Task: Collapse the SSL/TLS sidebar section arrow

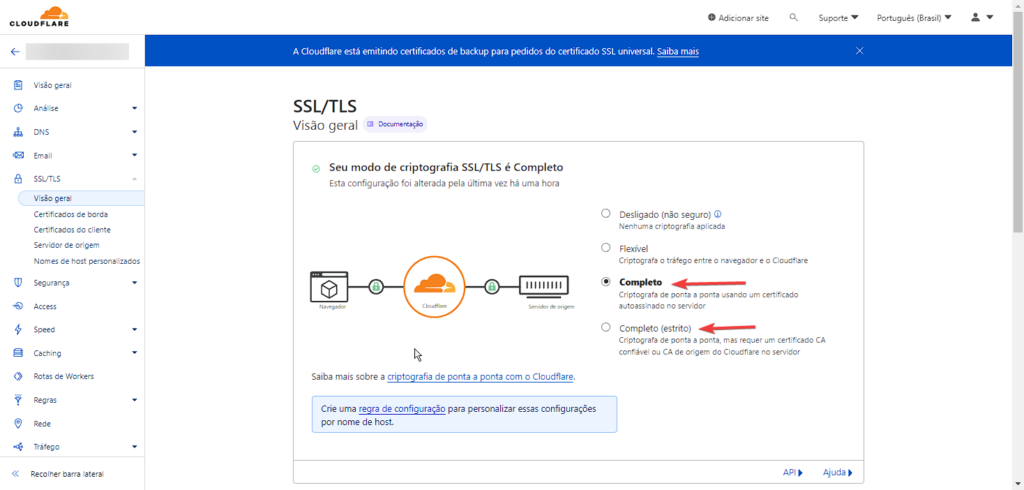Action: point(135,179)
